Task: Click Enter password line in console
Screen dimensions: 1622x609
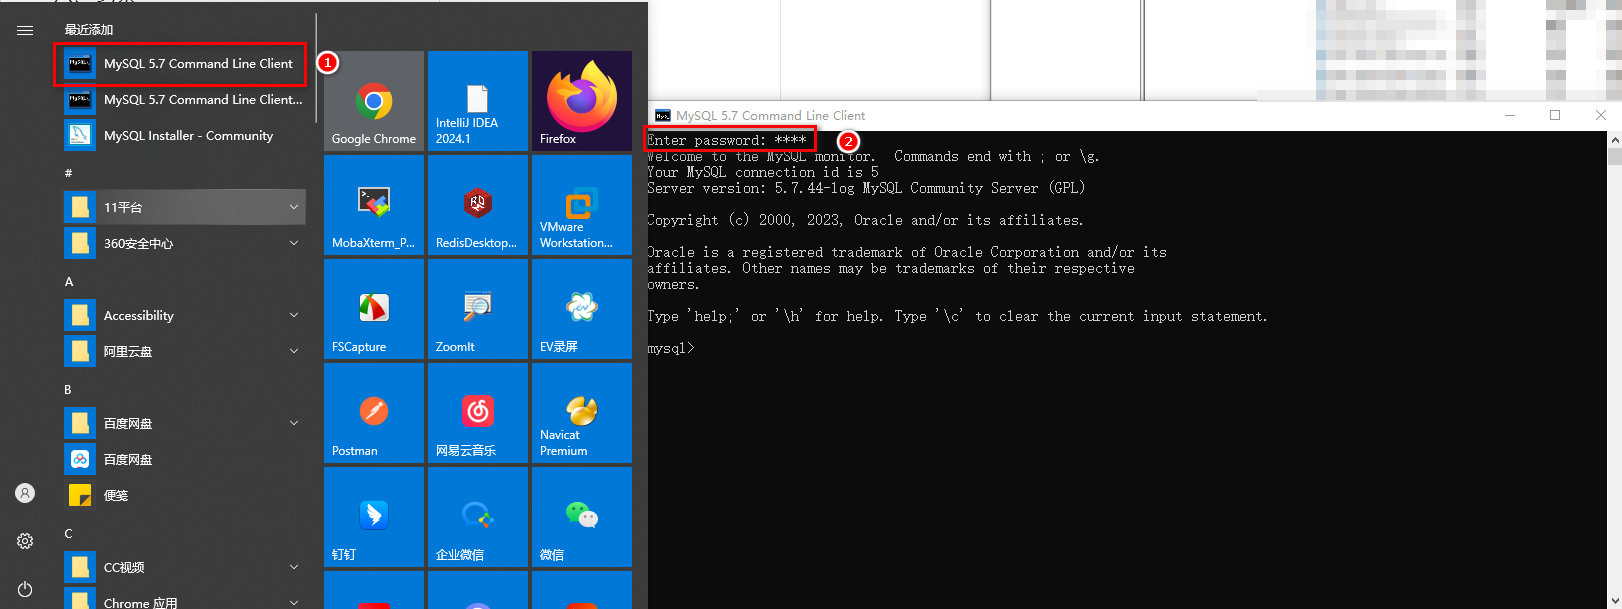Action: [727, 140]
